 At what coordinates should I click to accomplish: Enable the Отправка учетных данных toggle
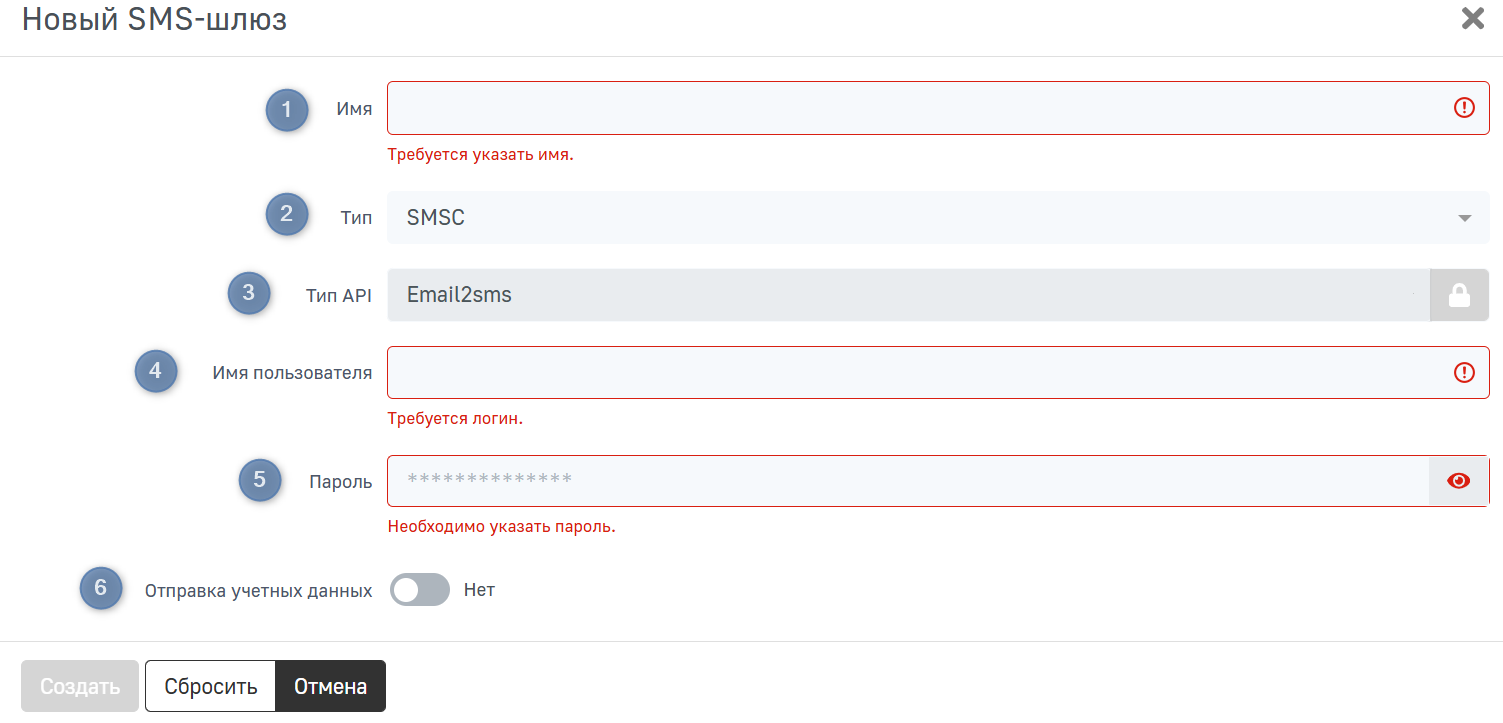click(420, 590)
